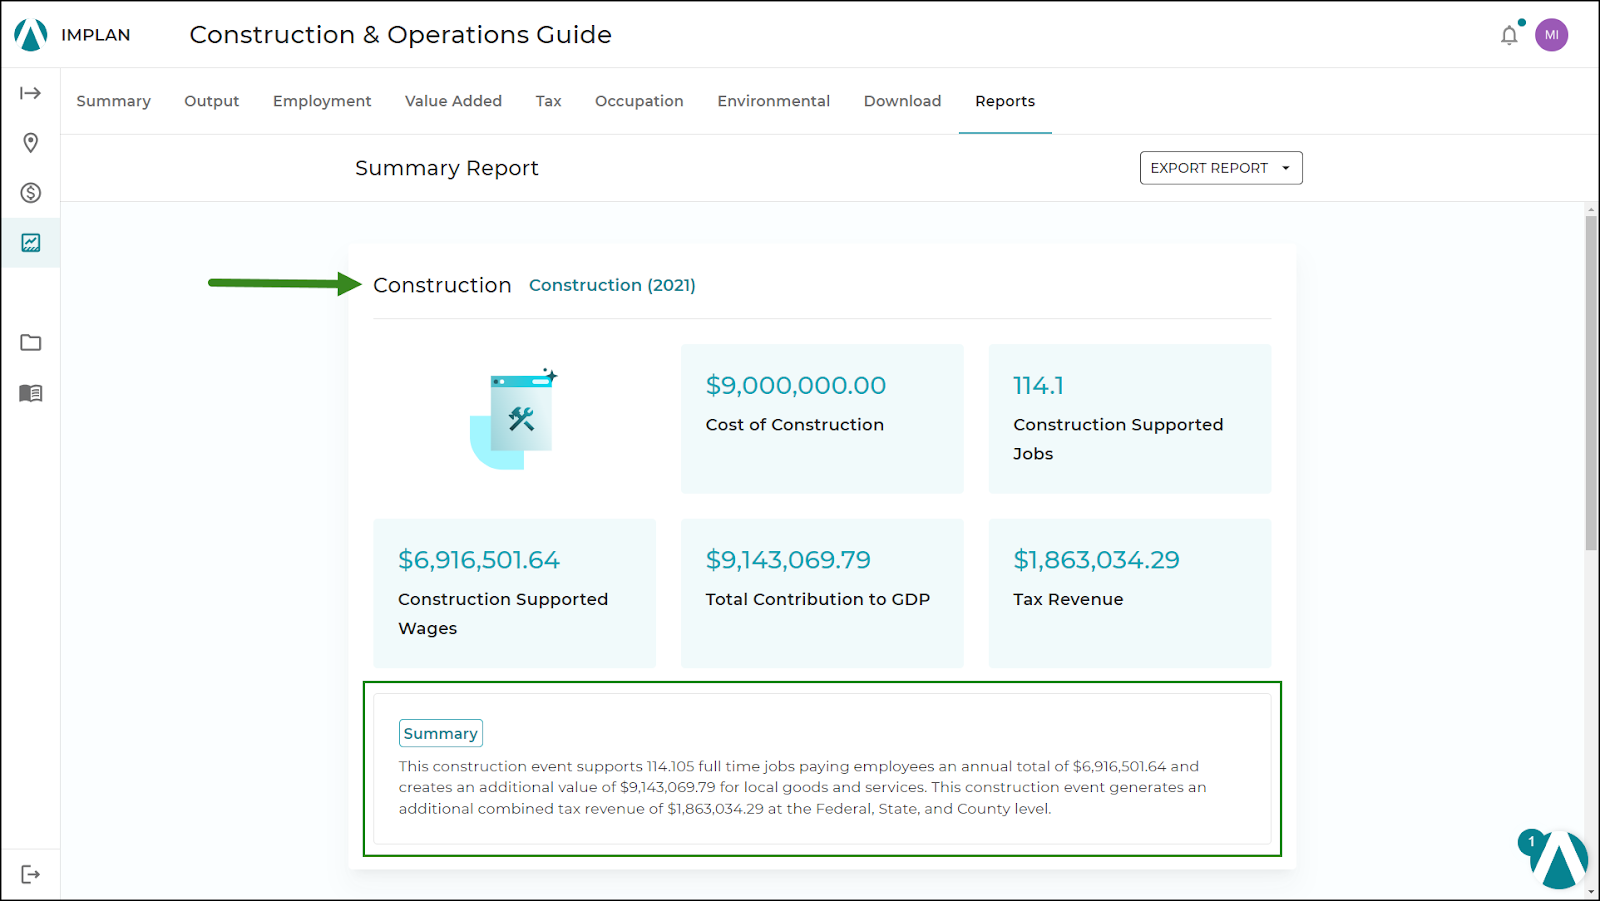
Task: Open the EXPORT REPORT dropdown
Action: [x=1220, y=167]
